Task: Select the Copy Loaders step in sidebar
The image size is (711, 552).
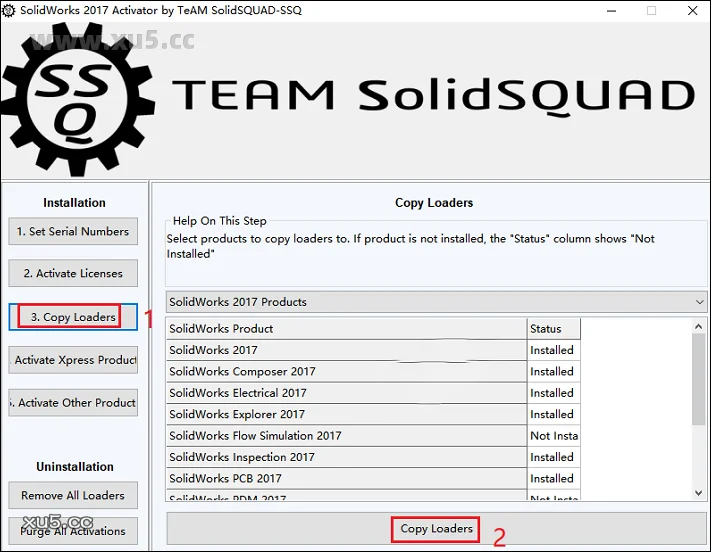Action: pos(73,317)
